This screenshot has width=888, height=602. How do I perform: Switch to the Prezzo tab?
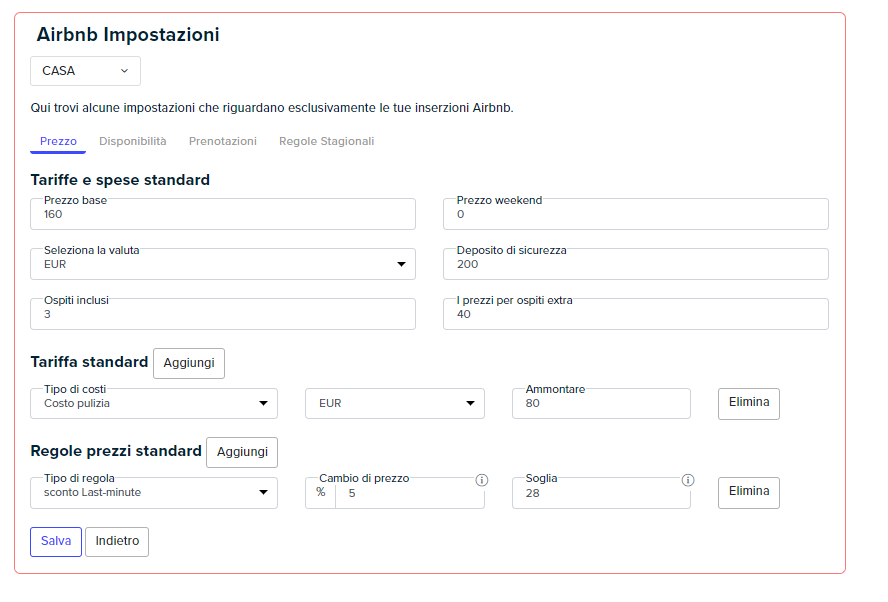click(58, 141)
